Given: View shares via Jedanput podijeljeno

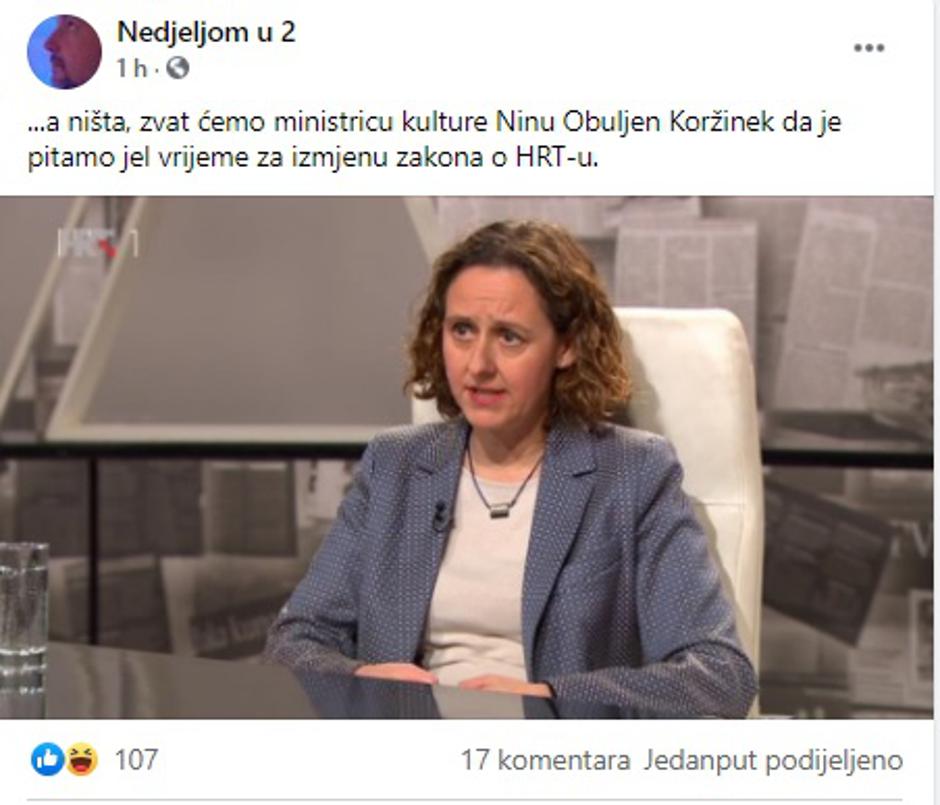Looking at the screenshot, I should [x=773, y=760].
